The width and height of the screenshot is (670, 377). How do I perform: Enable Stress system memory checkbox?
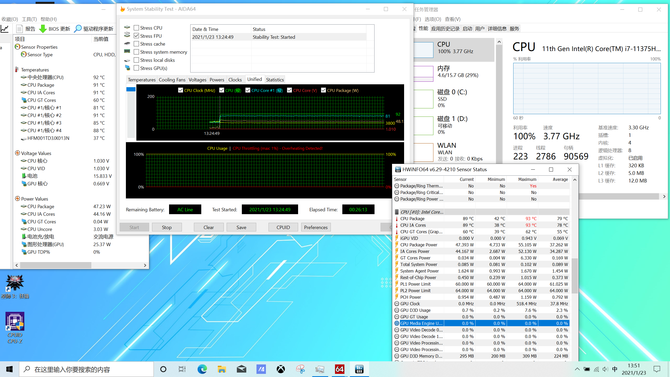point(136,52)
